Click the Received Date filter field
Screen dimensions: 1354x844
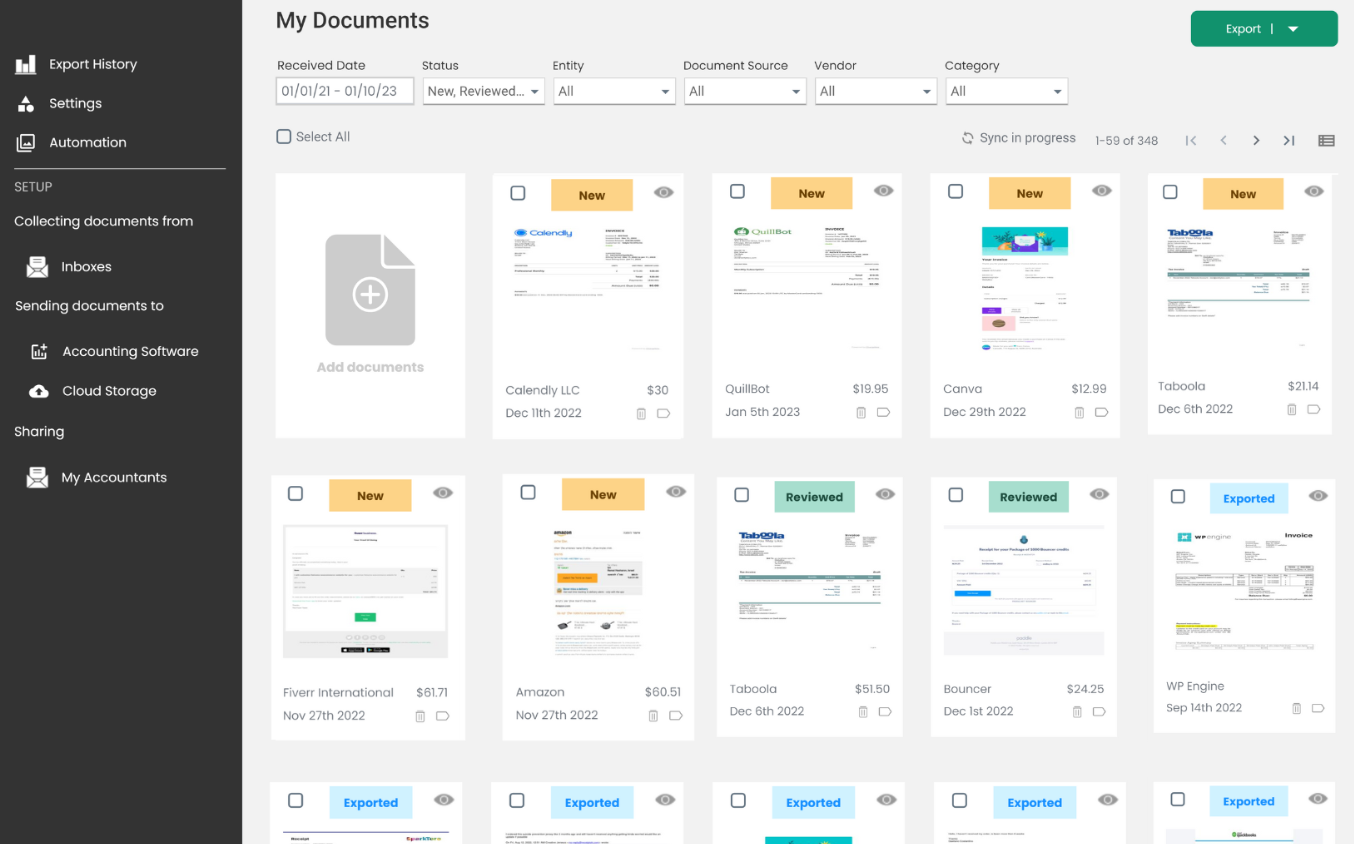[x=344, y=90]
